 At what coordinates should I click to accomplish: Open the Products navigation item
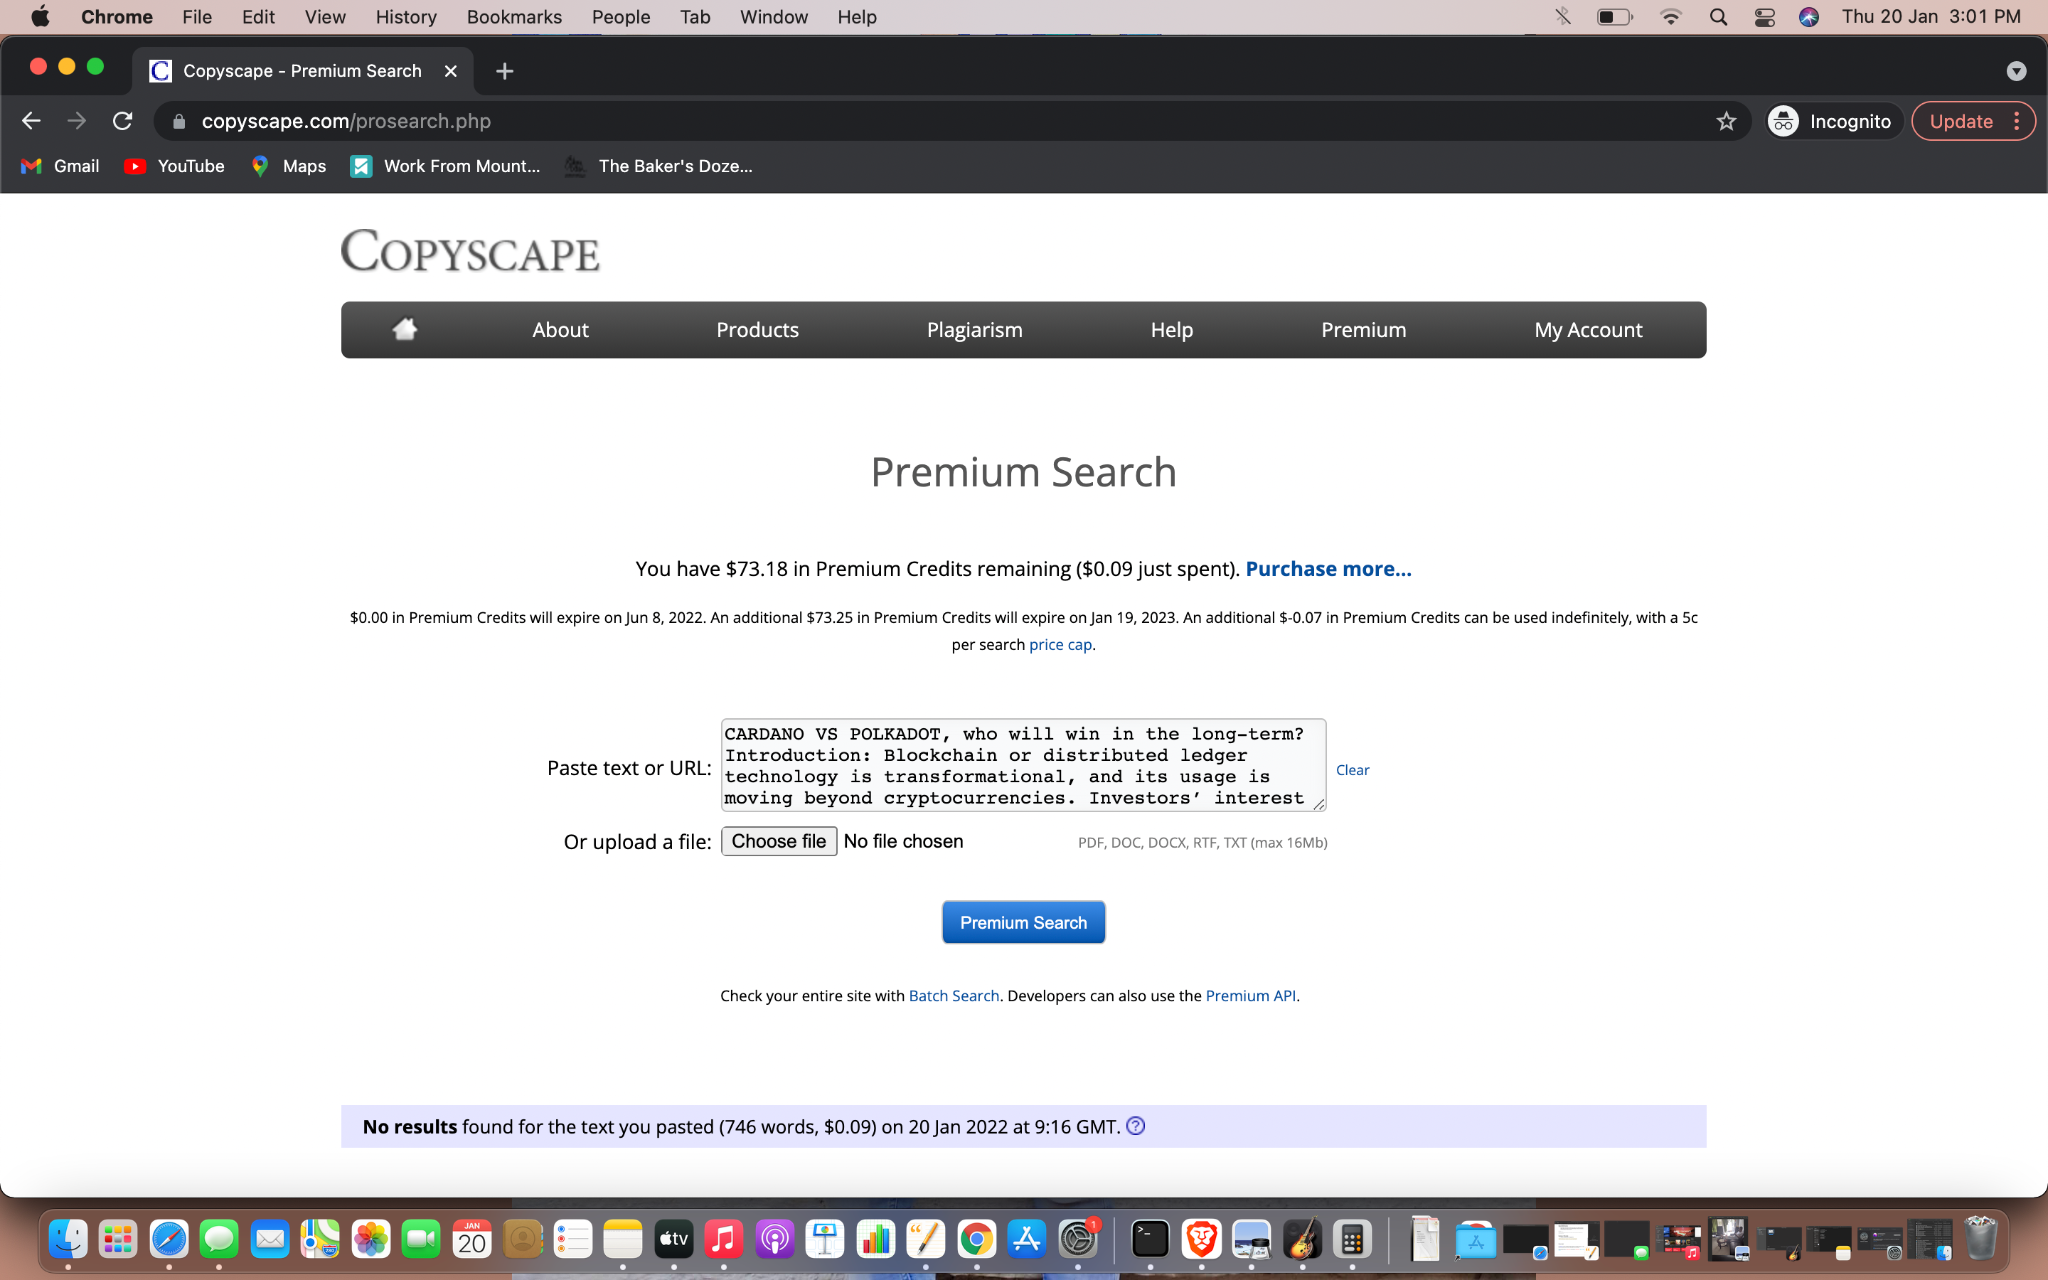757,330
